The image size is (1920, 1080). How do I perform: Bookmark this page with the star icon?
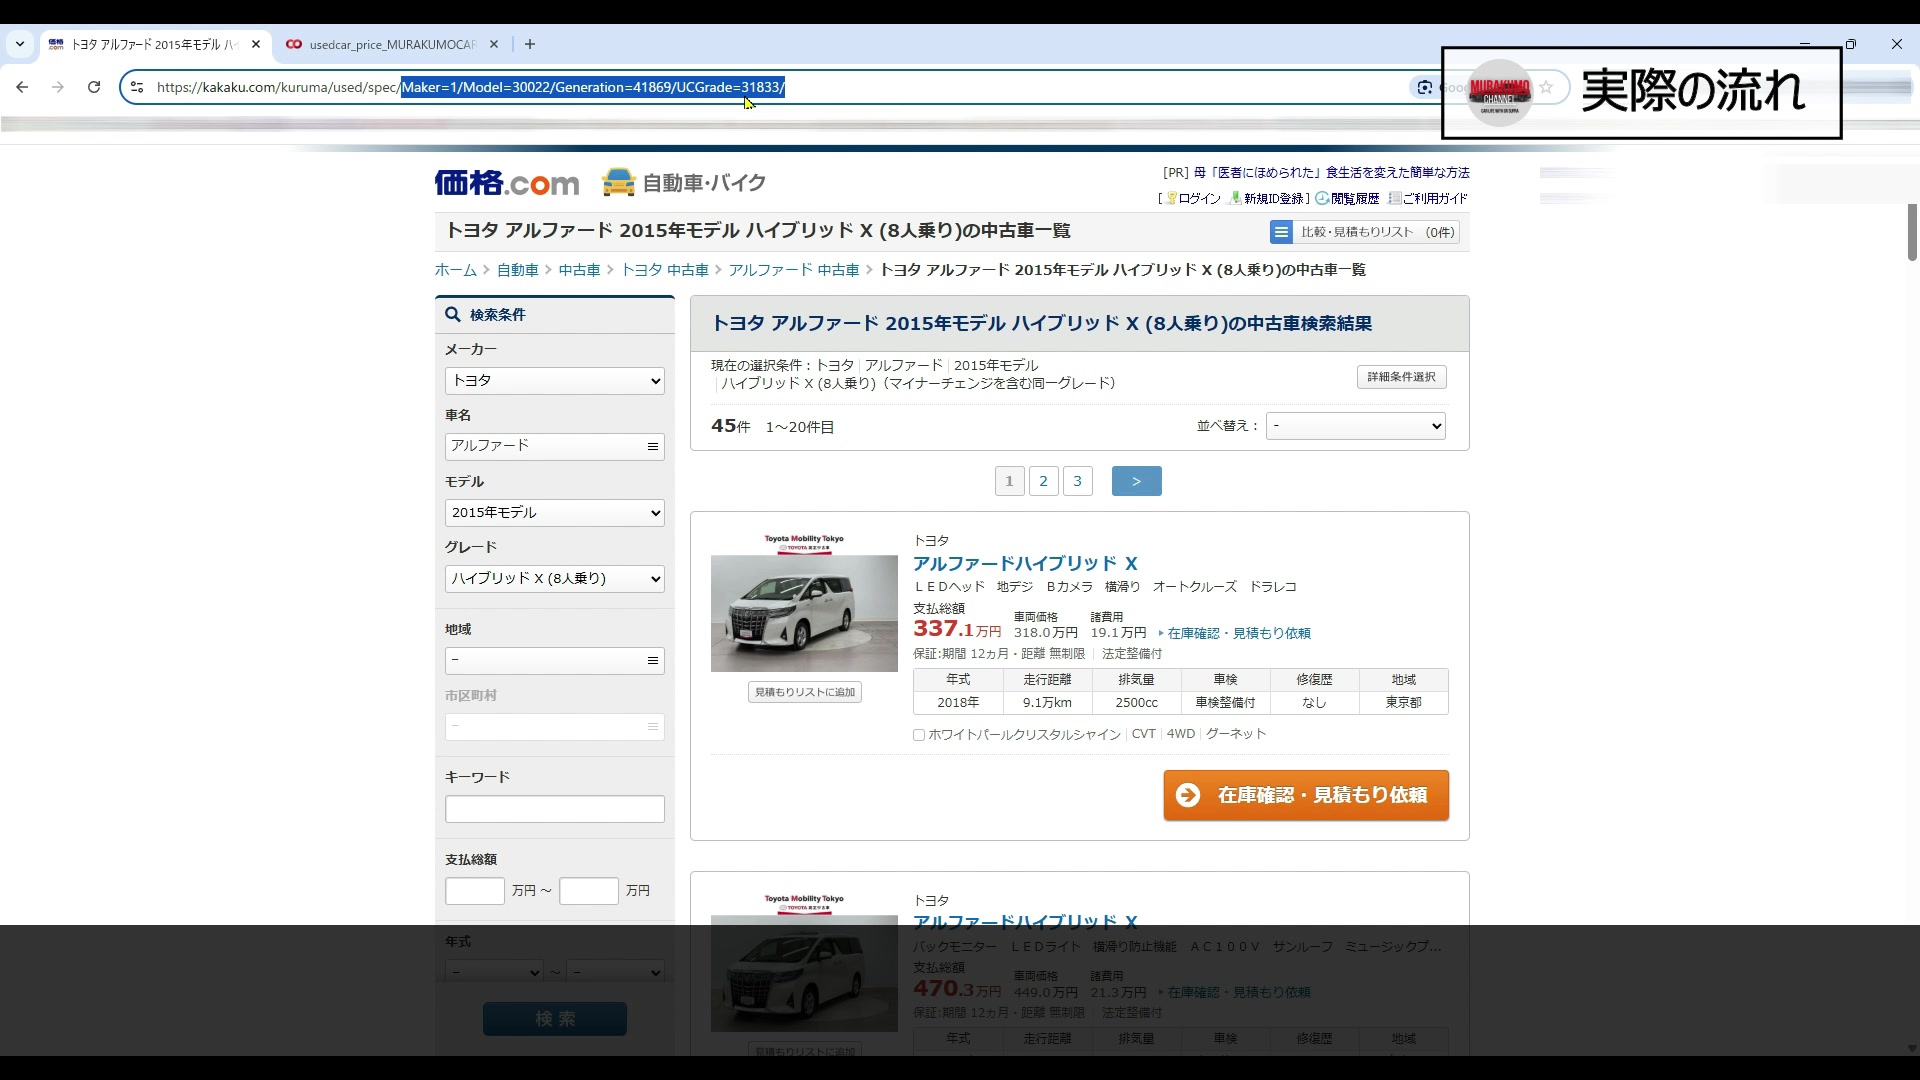coord(1546,87)
